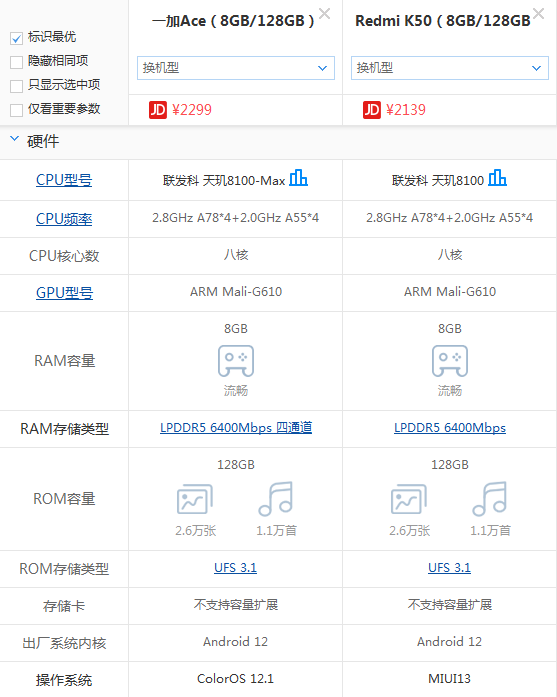Viewport: 557px width, 697px height.
Task: Click the 出厂系统内核 row label
Action: click(64, 643)
